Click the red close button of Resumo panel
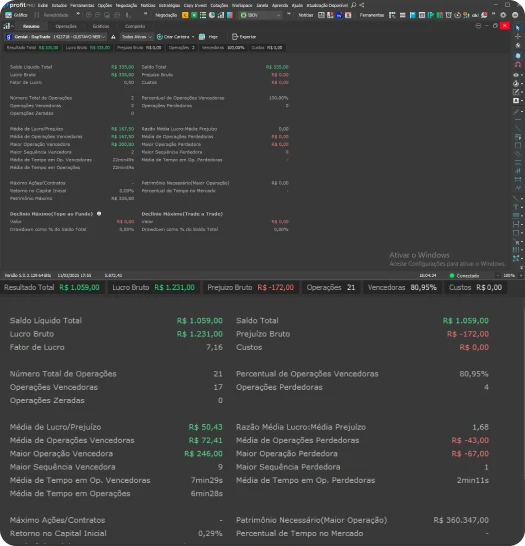Viewport: 525px width, 546px height. [505, 26]
